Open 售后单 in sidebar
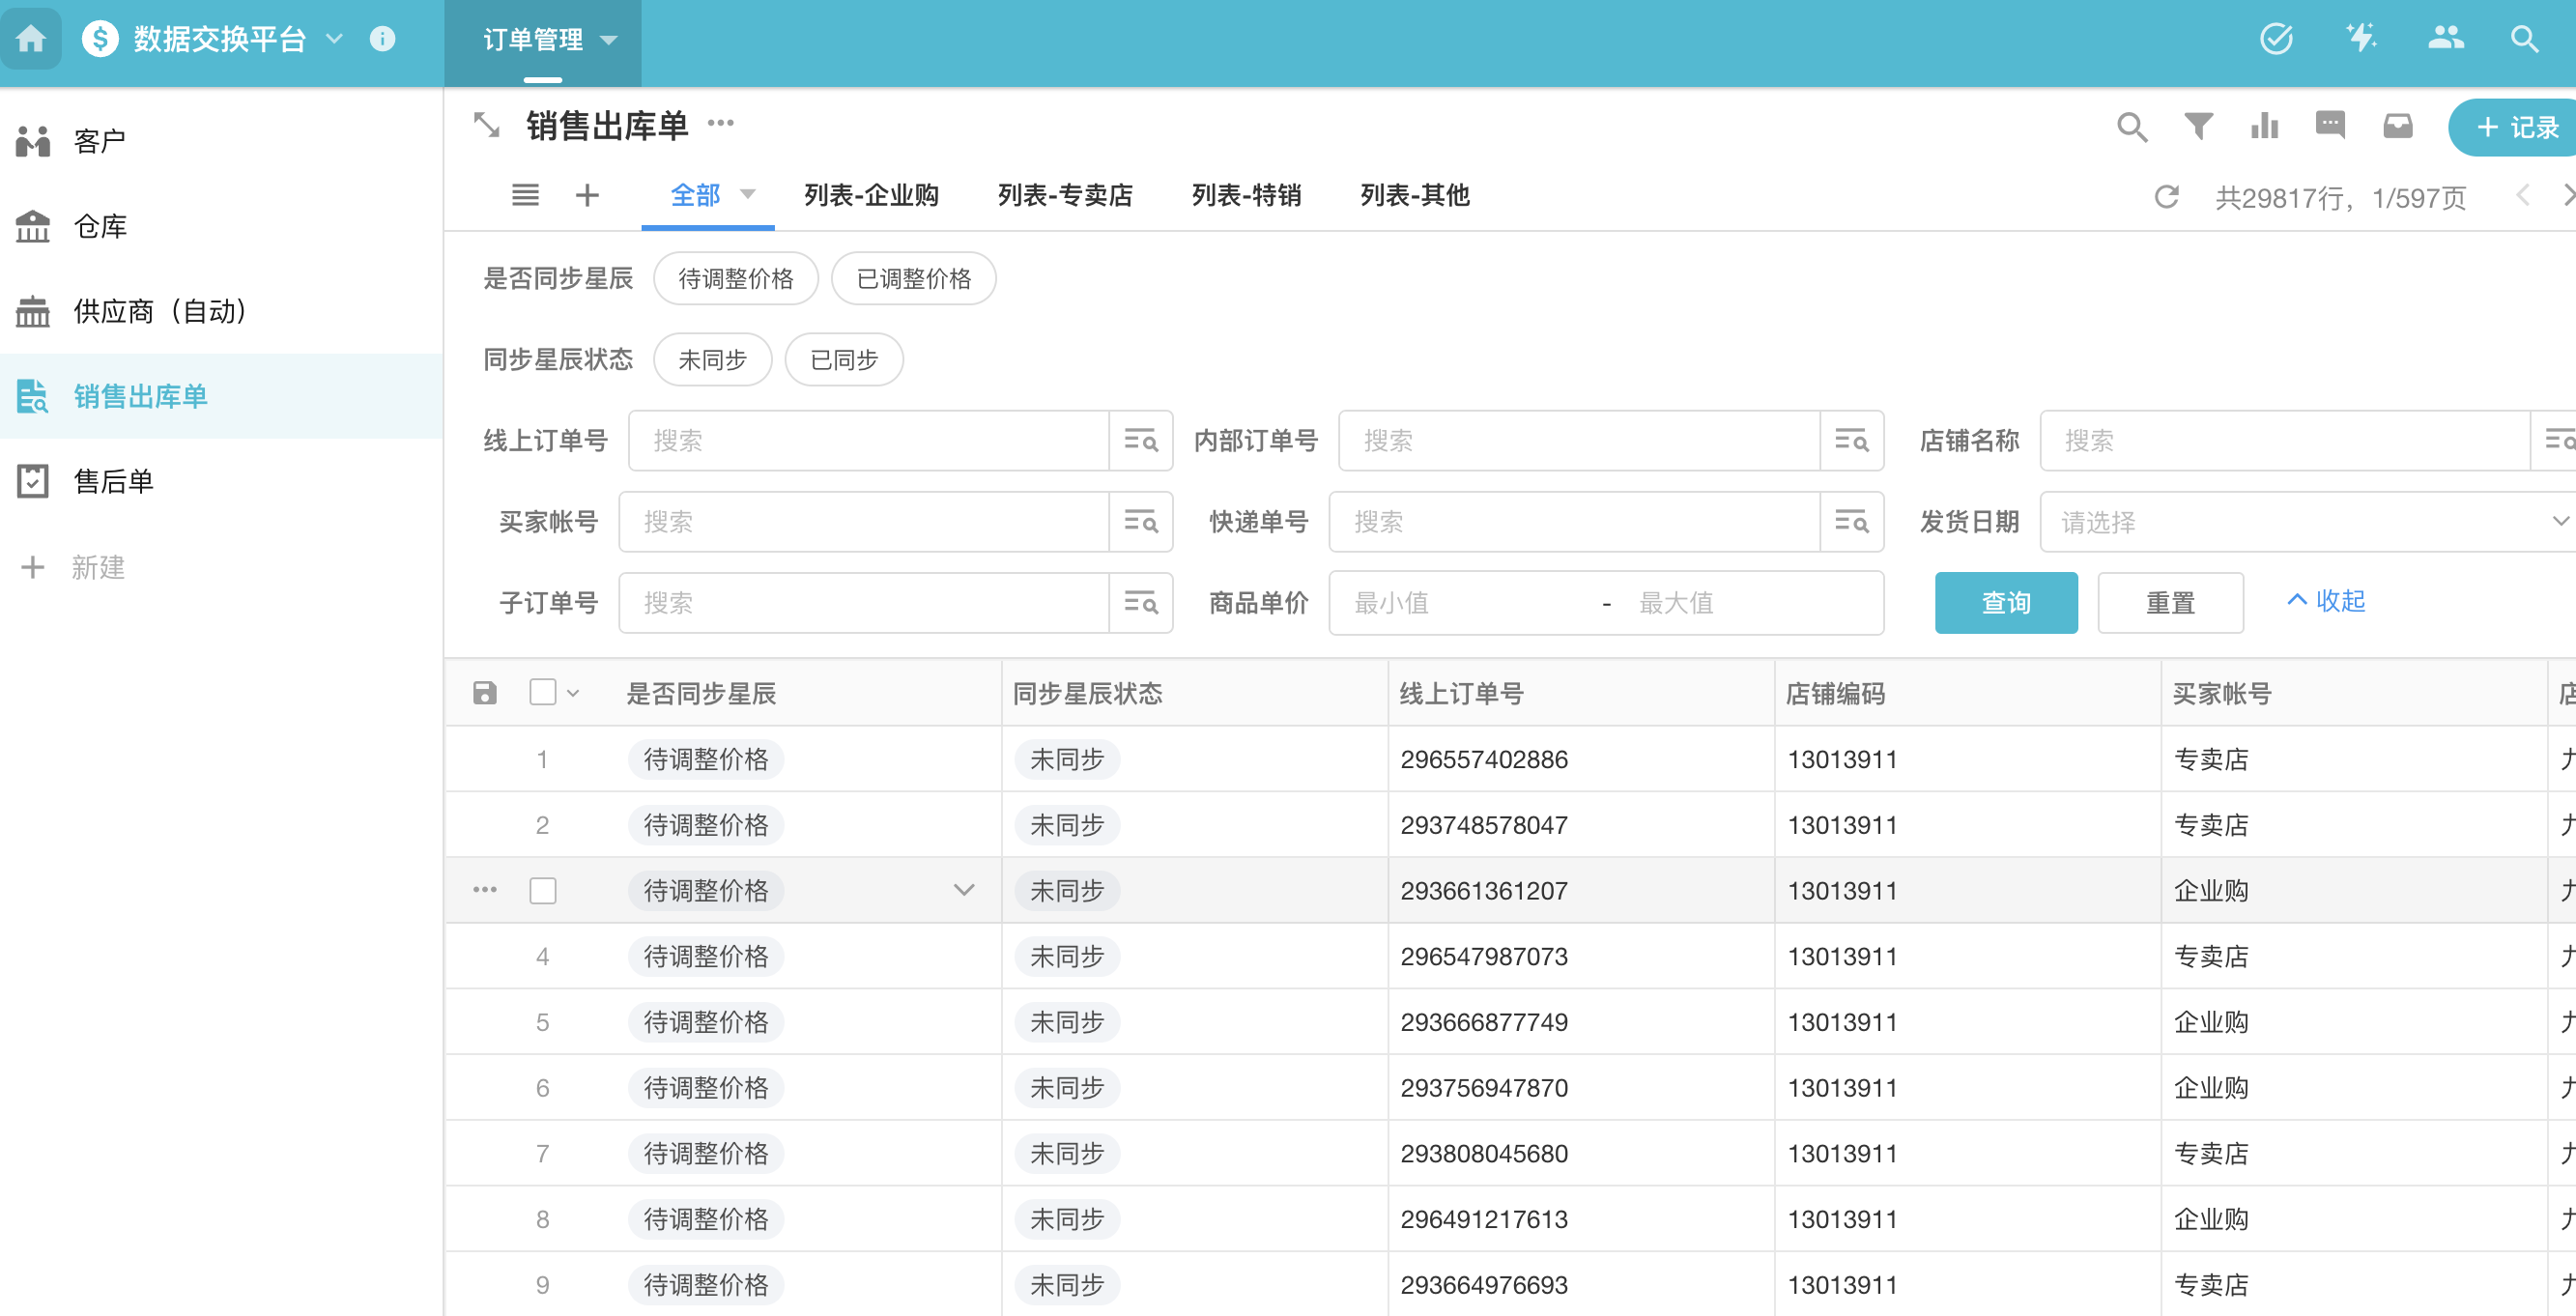This screenshot has height=1316, width=2576. 222,481
